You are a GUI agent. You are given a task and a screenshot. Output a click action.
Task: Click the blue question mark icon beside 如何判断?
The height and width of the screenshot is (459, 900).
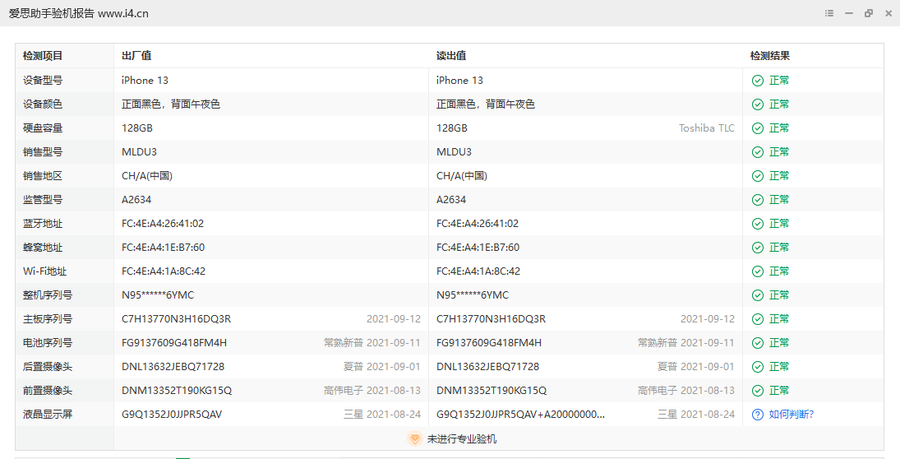pyautogui.click(x=758, y=414)
